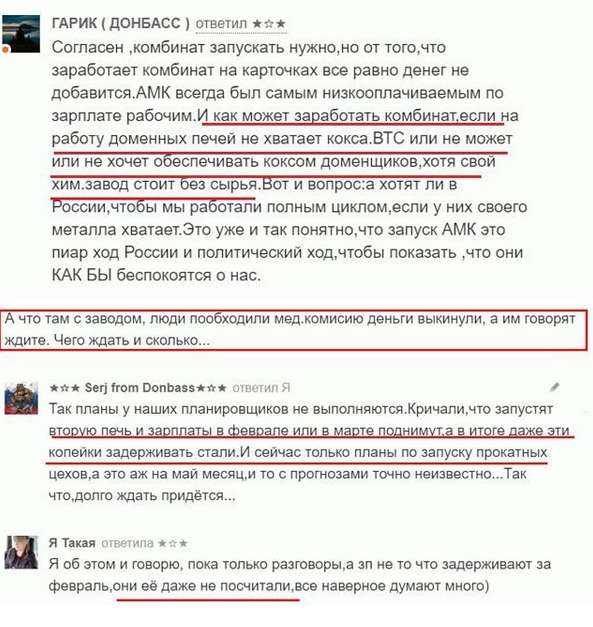Image resolution: width=593 pixels, height=627 pixels.
Task: Open ГАРИК ( ДОНБАСС ) profile avatar
Action: click(21, 34)
